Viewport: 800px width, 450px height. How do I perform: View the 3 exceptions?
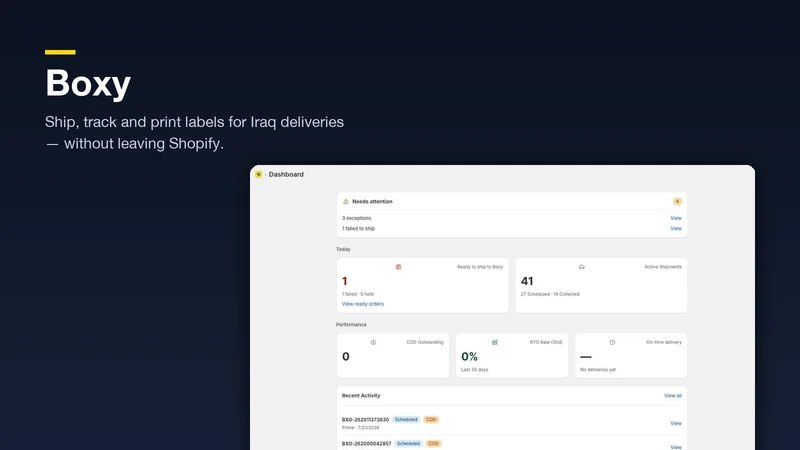[676, 218]
